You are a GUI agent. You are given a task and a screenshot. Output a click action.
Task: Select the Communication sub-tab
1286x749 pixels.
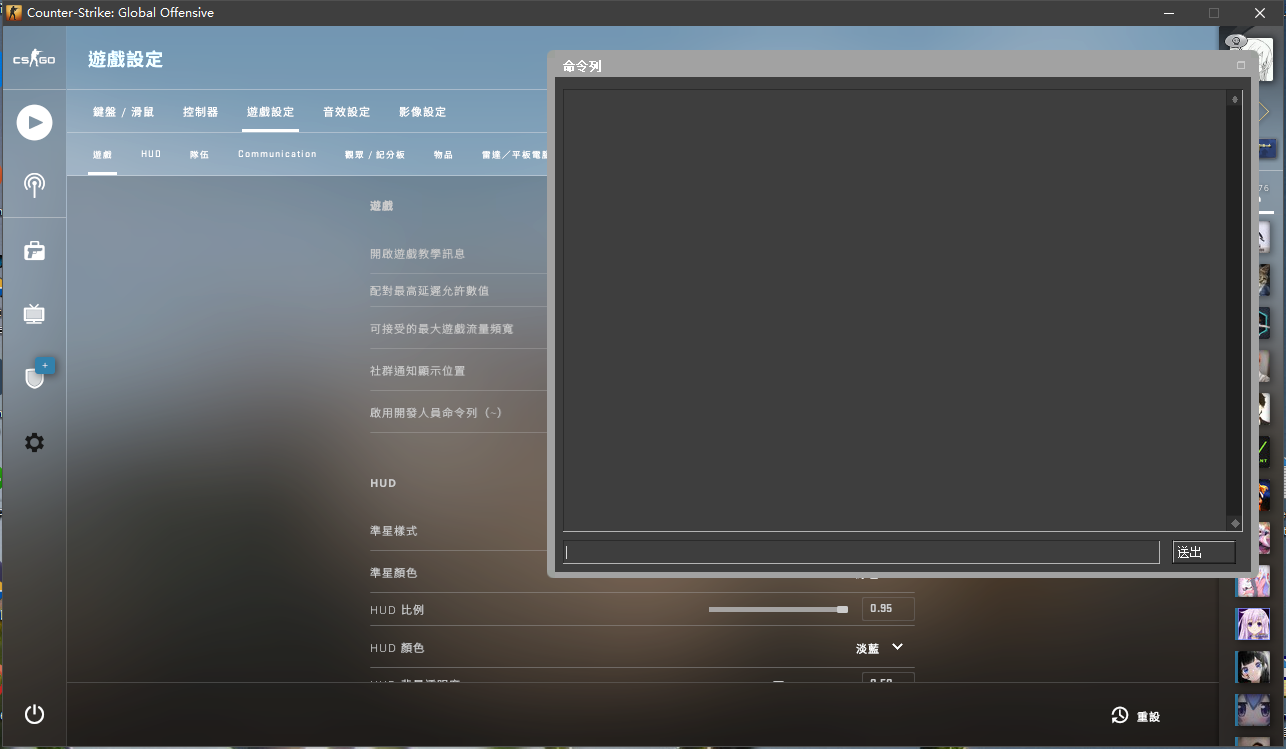pos(277,155)
